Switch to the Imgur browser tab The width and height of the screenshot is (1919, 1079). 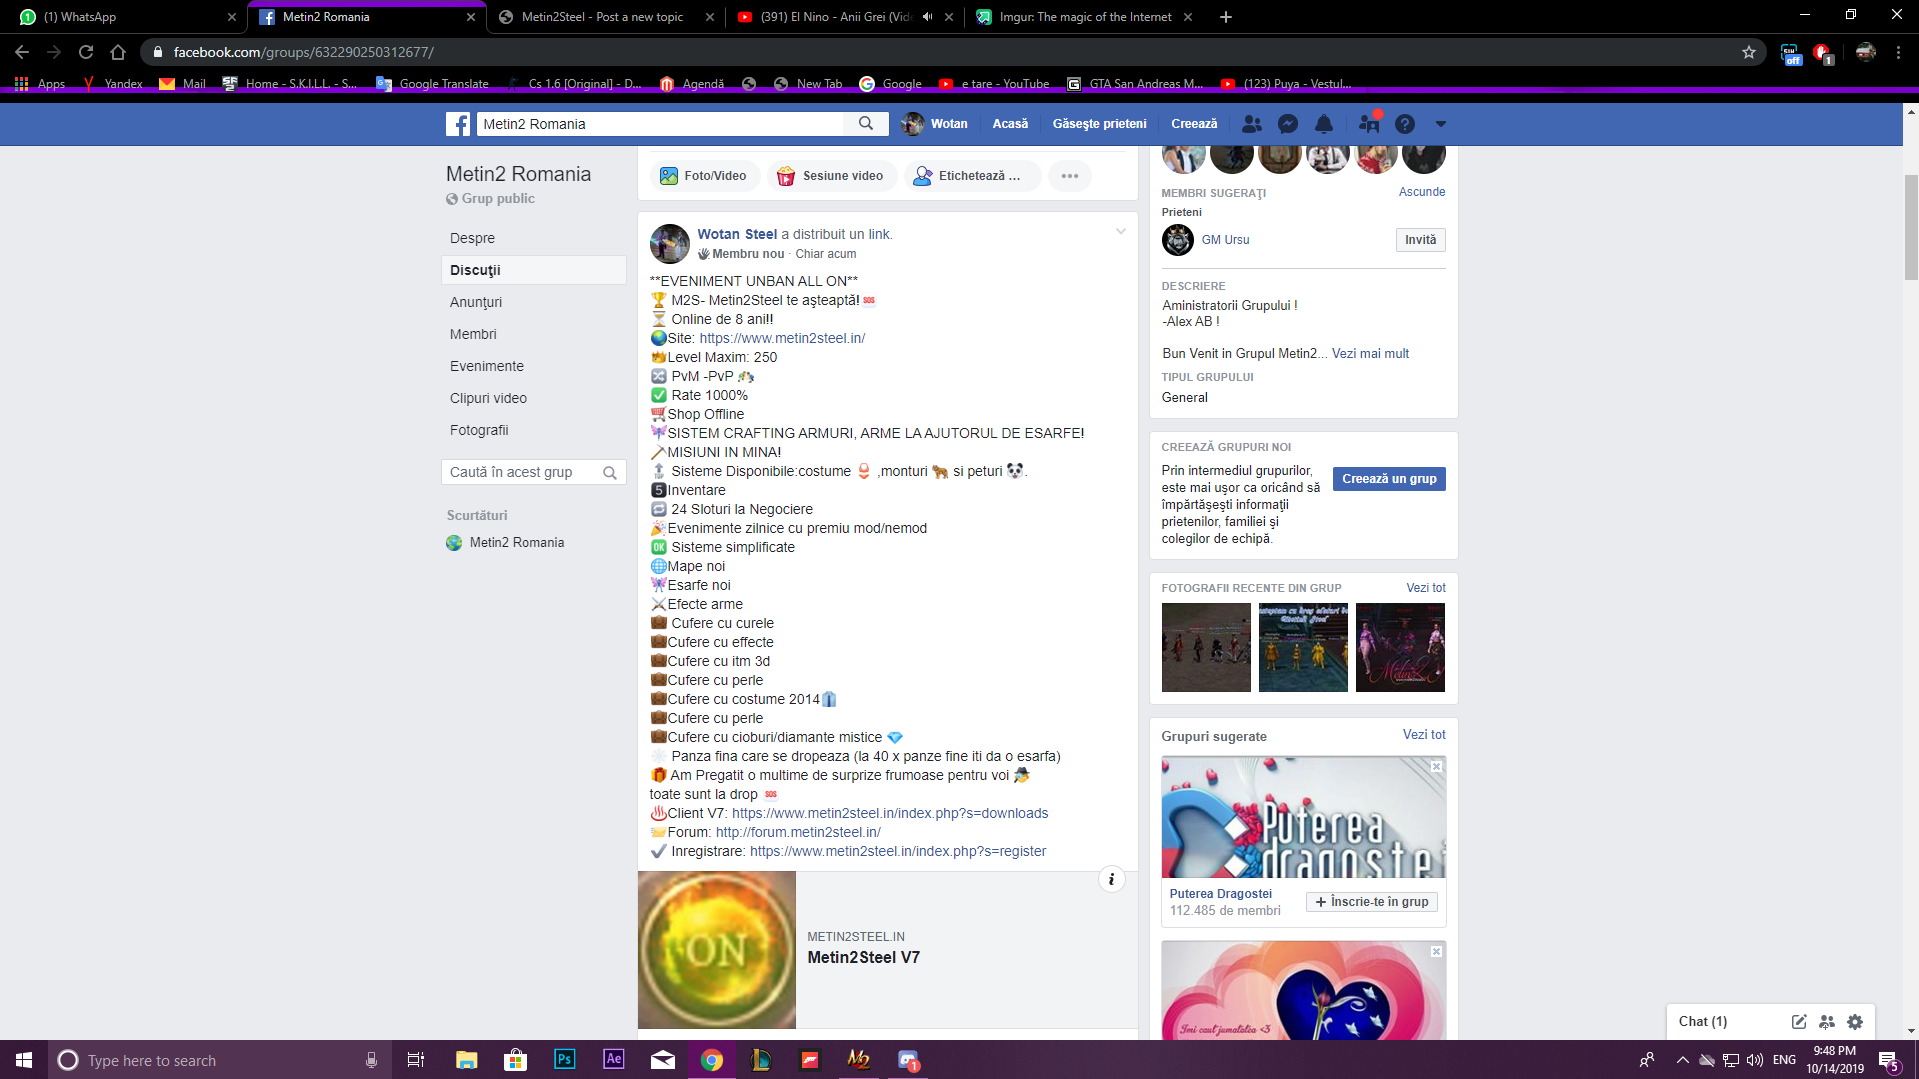1086,17
